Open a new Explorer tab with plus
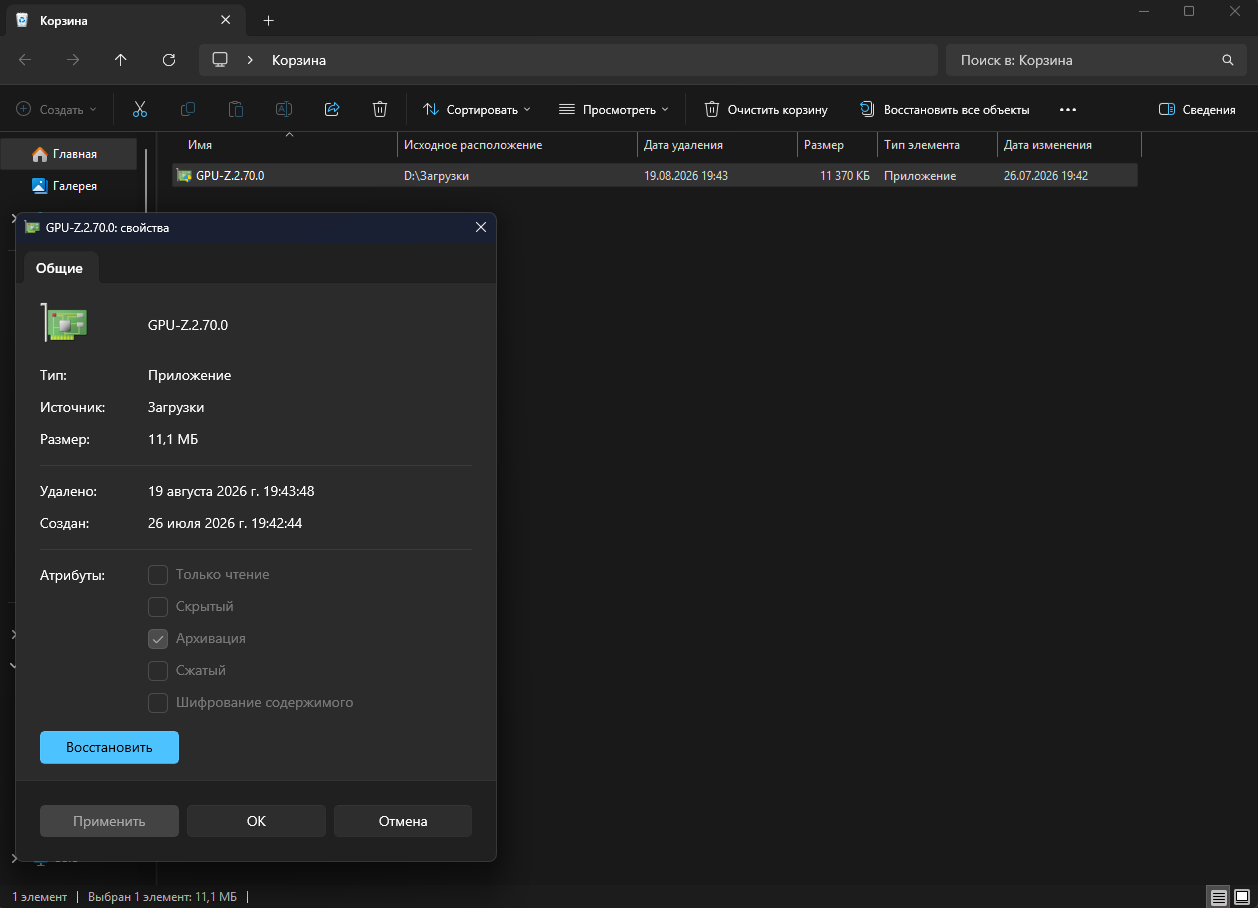 coord(268,20)
